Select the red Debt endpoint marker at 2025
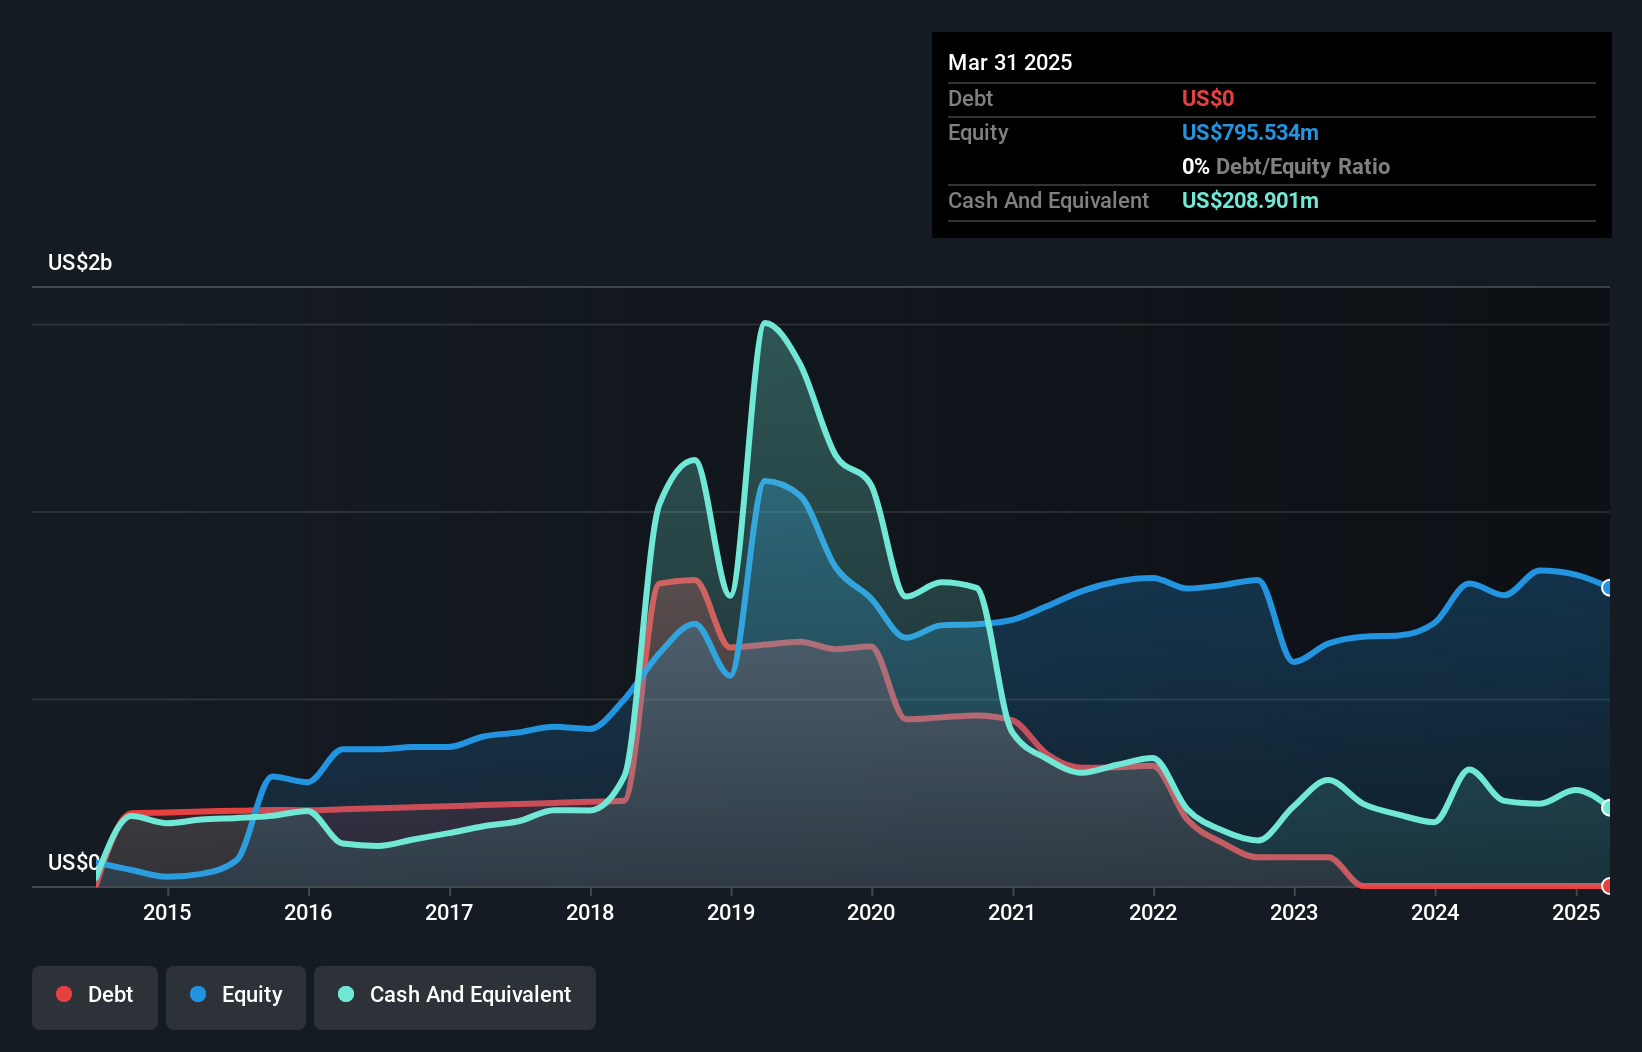The height and width of the screenshot is (1052, 1642). point(1608,886)
